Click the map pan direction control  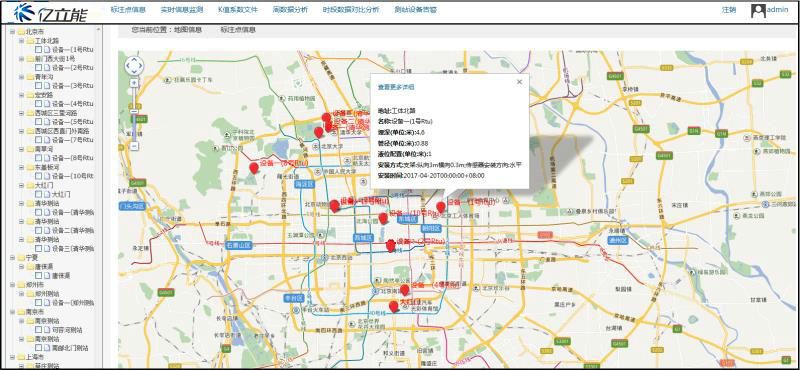(134, 65)
